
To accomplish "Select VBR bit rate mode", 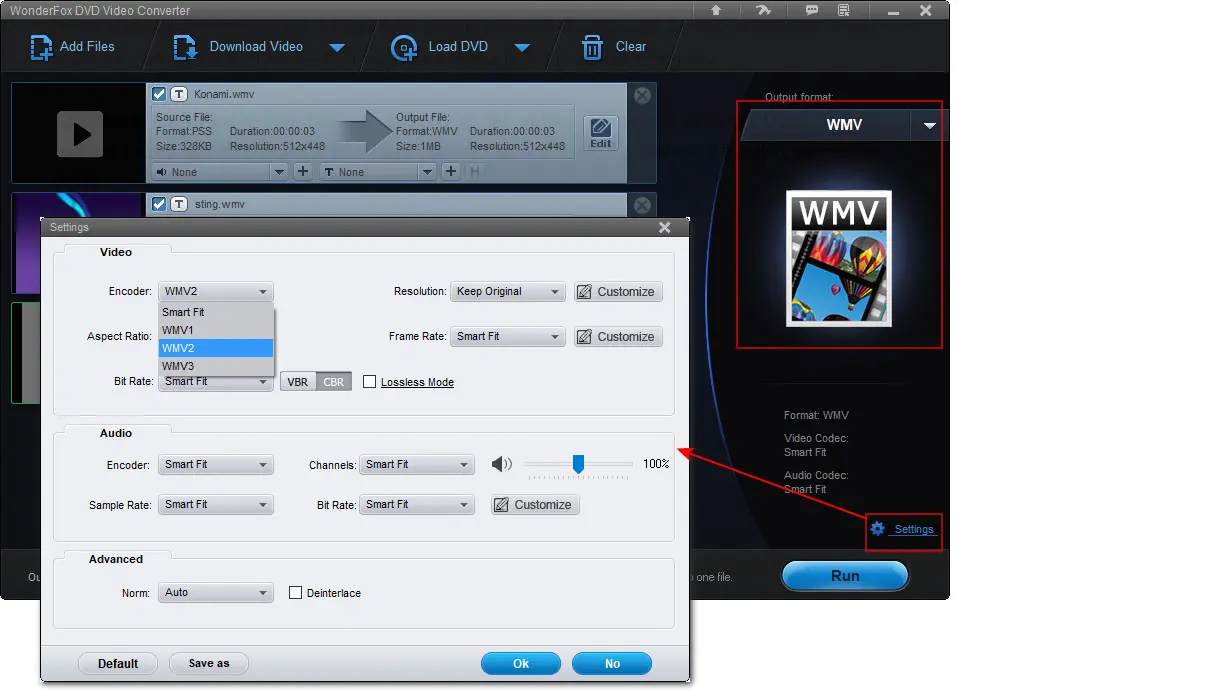I will (298, 382).
